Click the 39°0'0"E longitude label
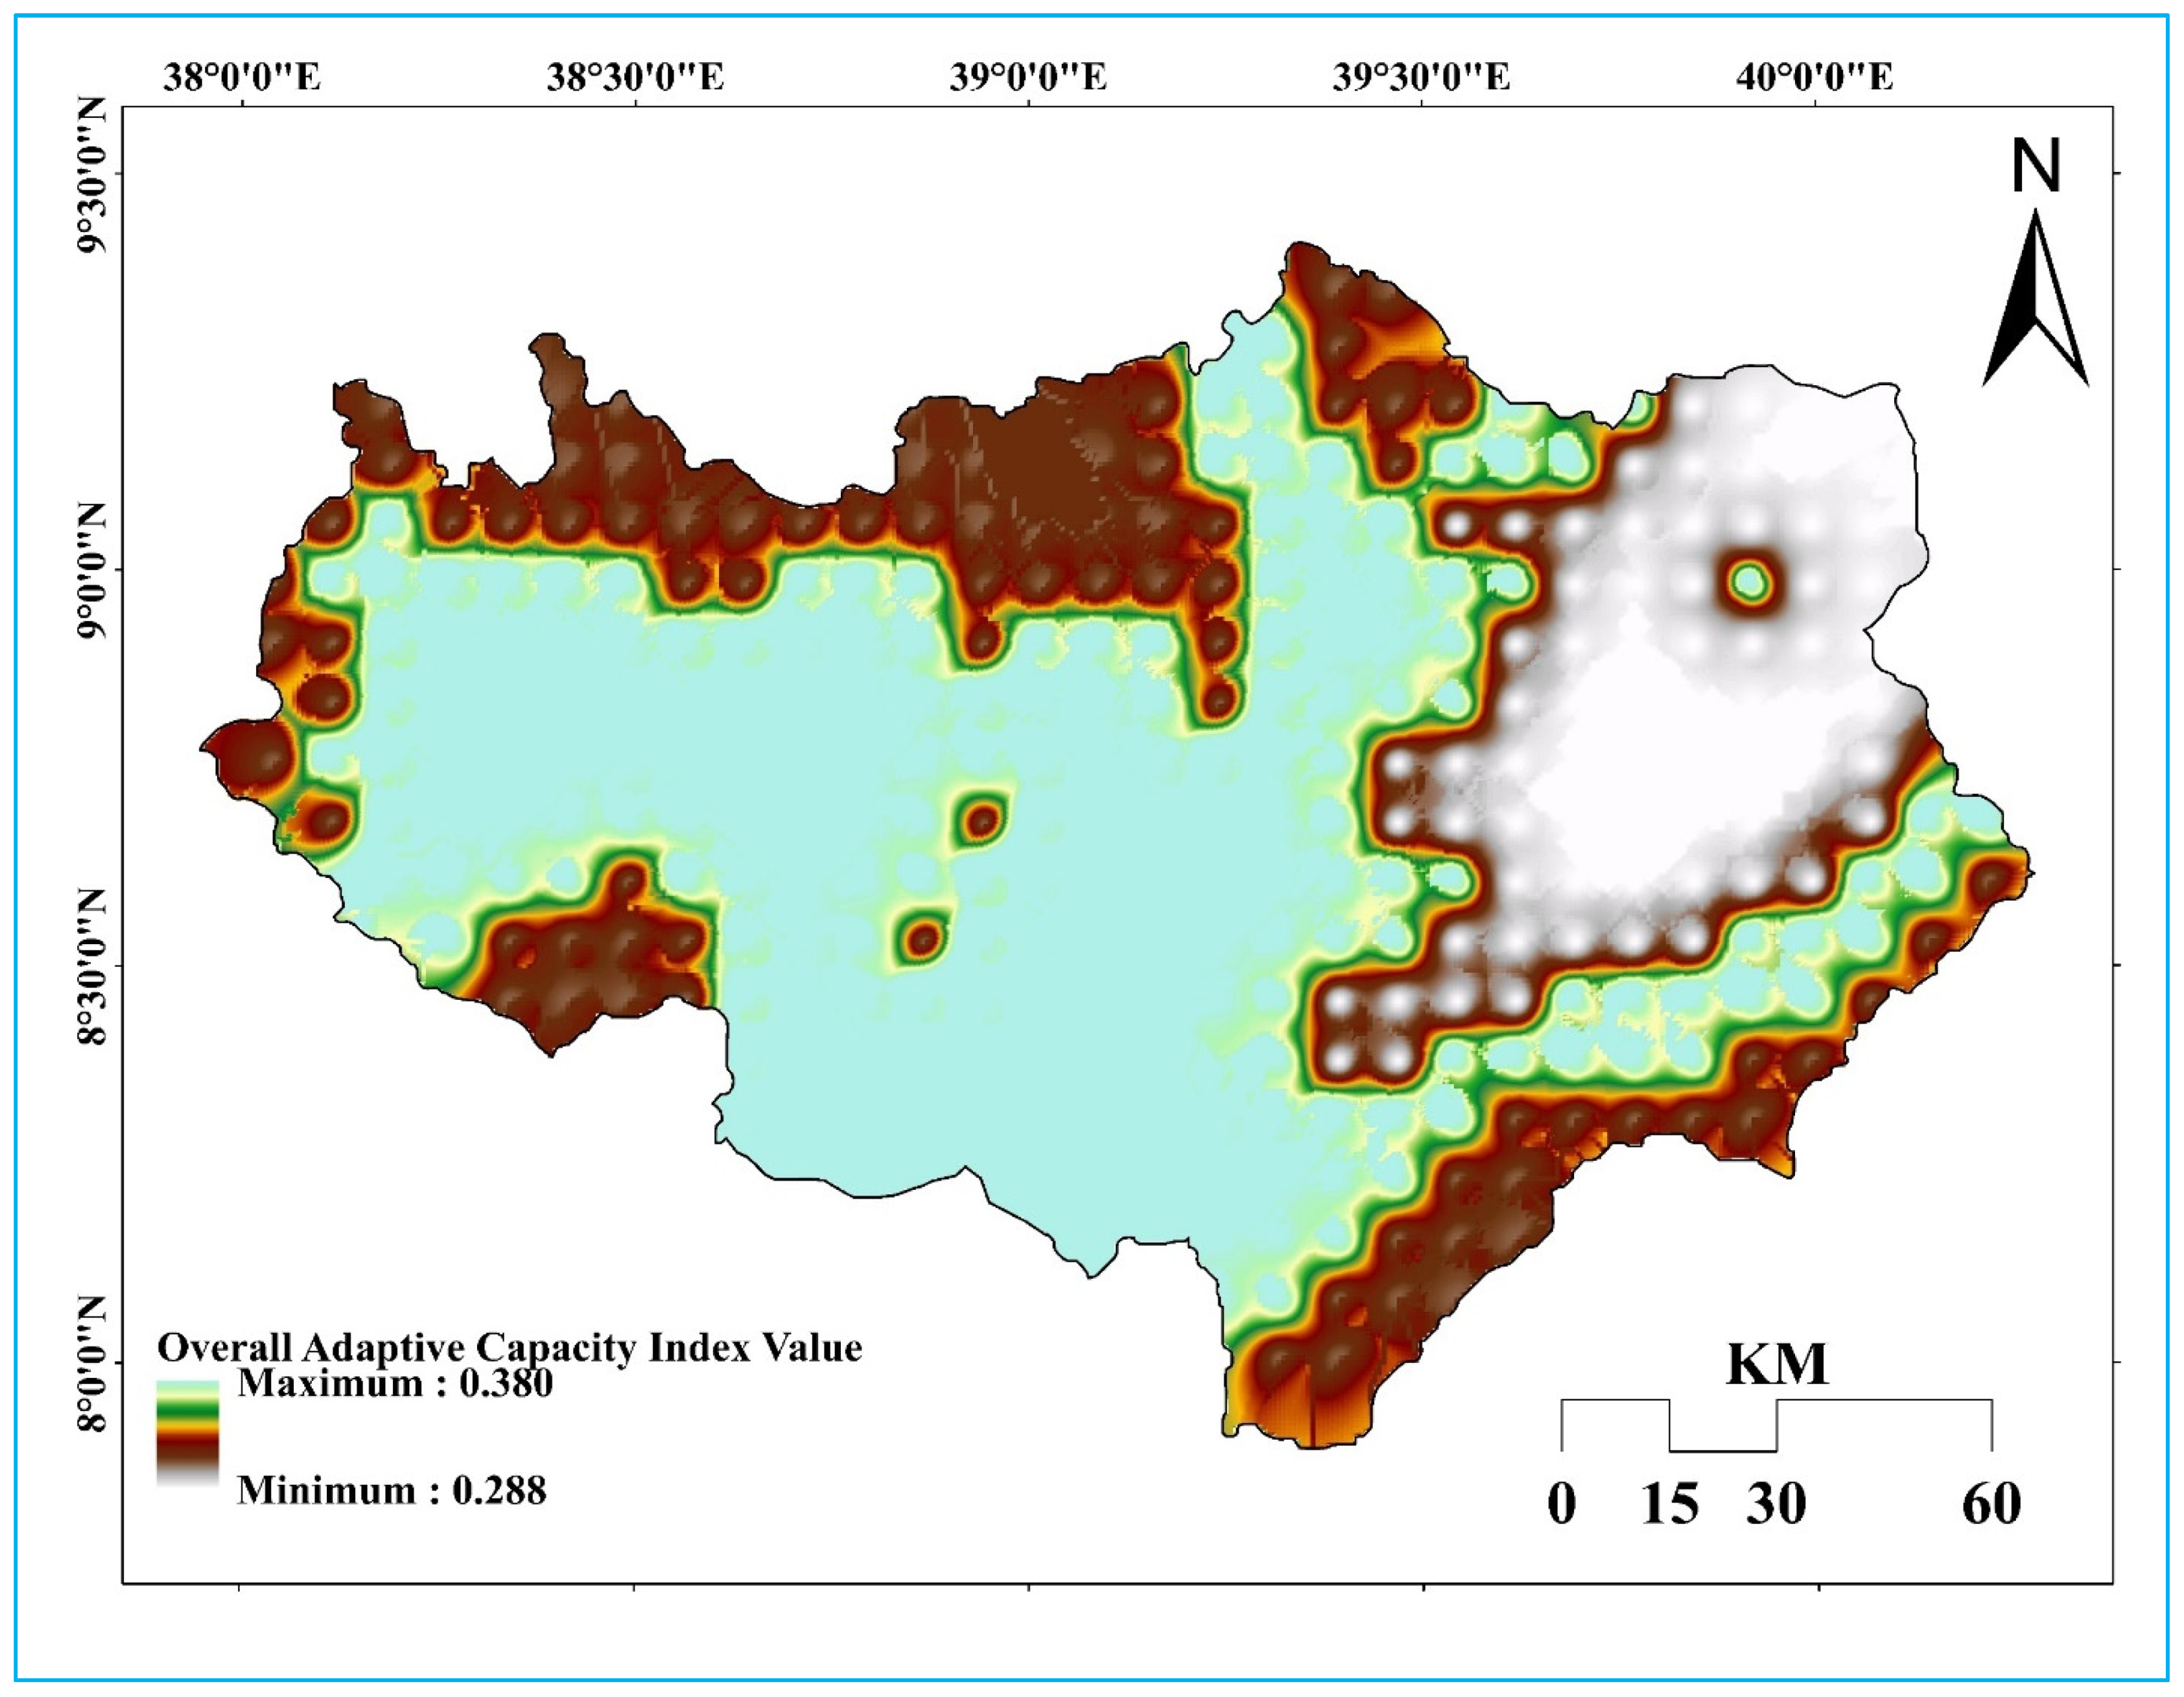 click(x=1028, y=77)
